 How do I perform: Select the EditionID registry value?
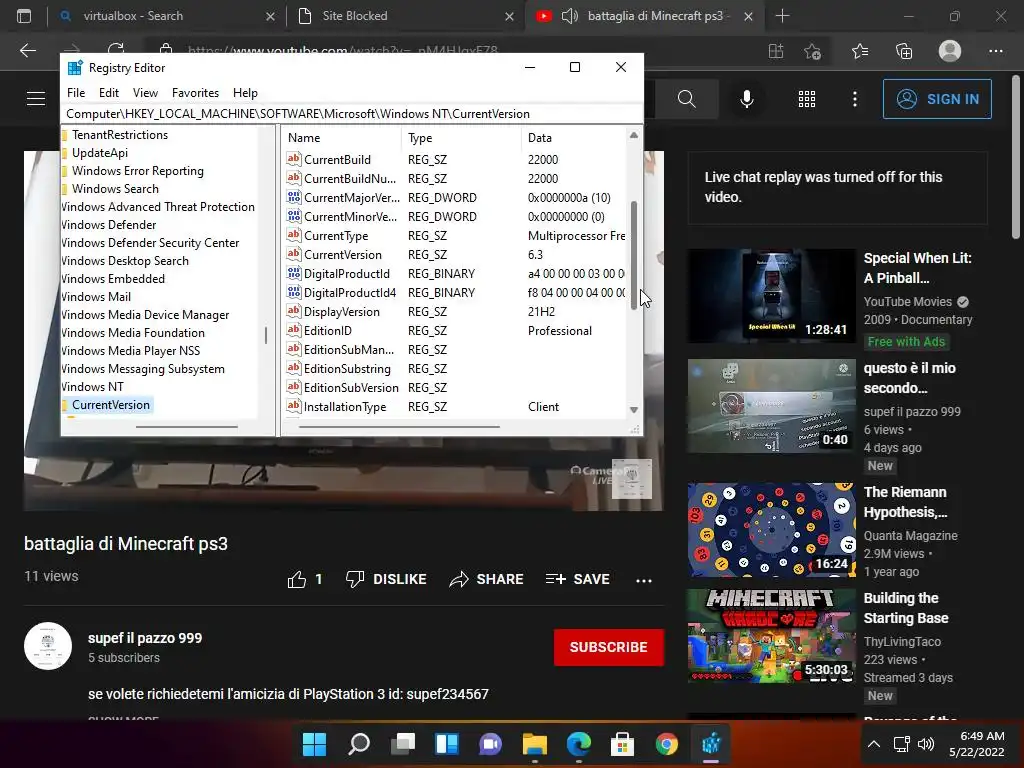(327, 330)
